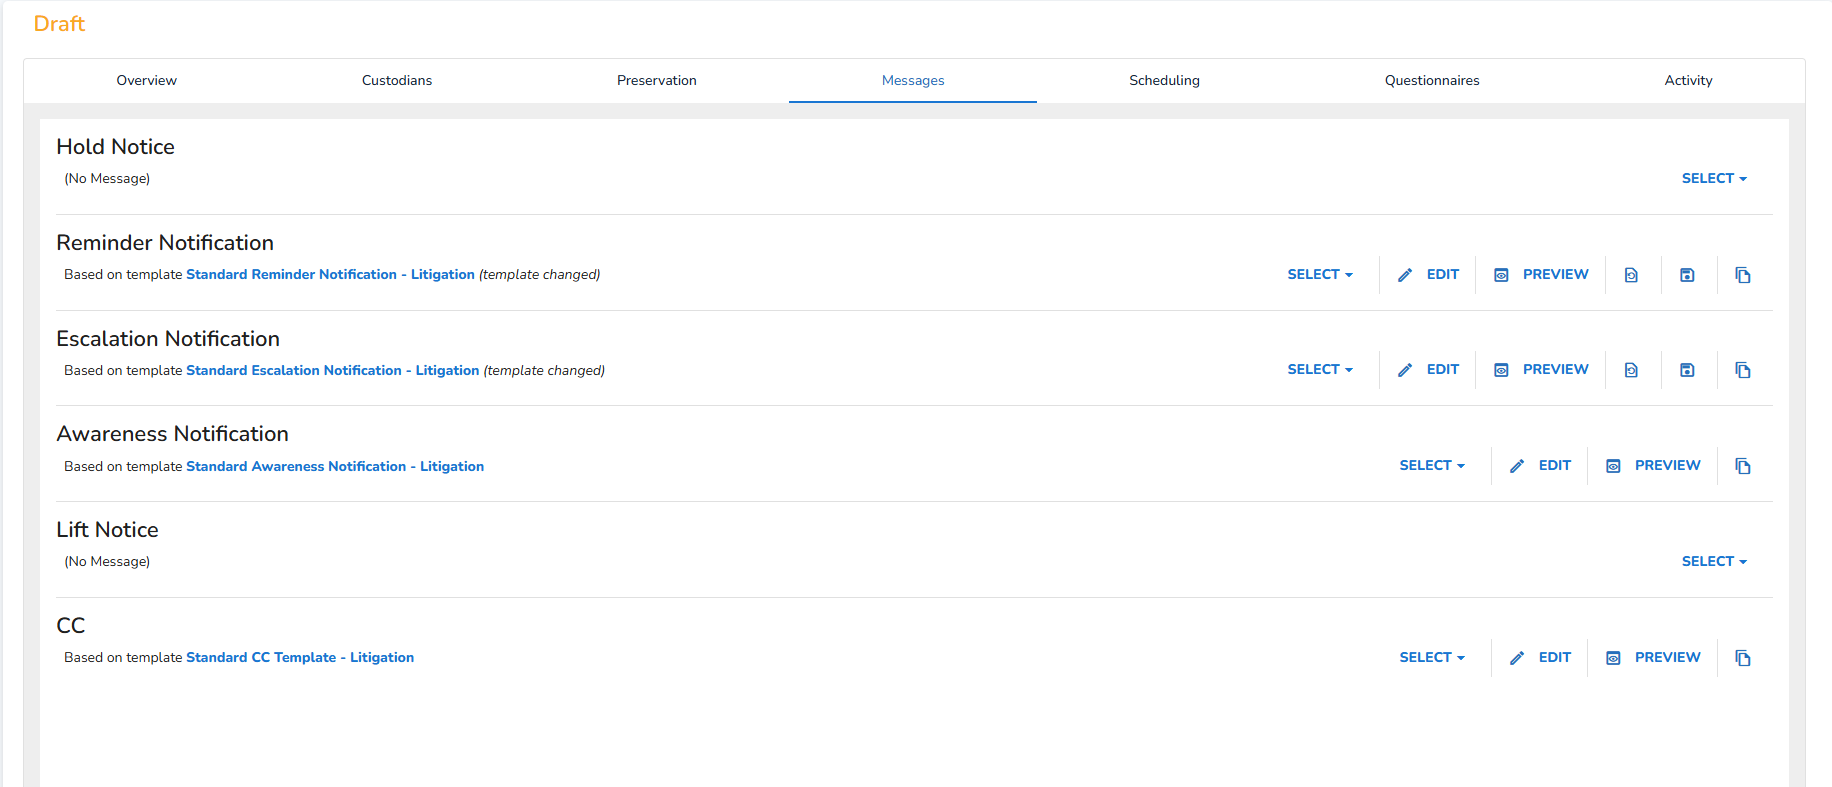
Task: Open SELECT dropdown for Reminder Notification
Action: coord(1319,275)
